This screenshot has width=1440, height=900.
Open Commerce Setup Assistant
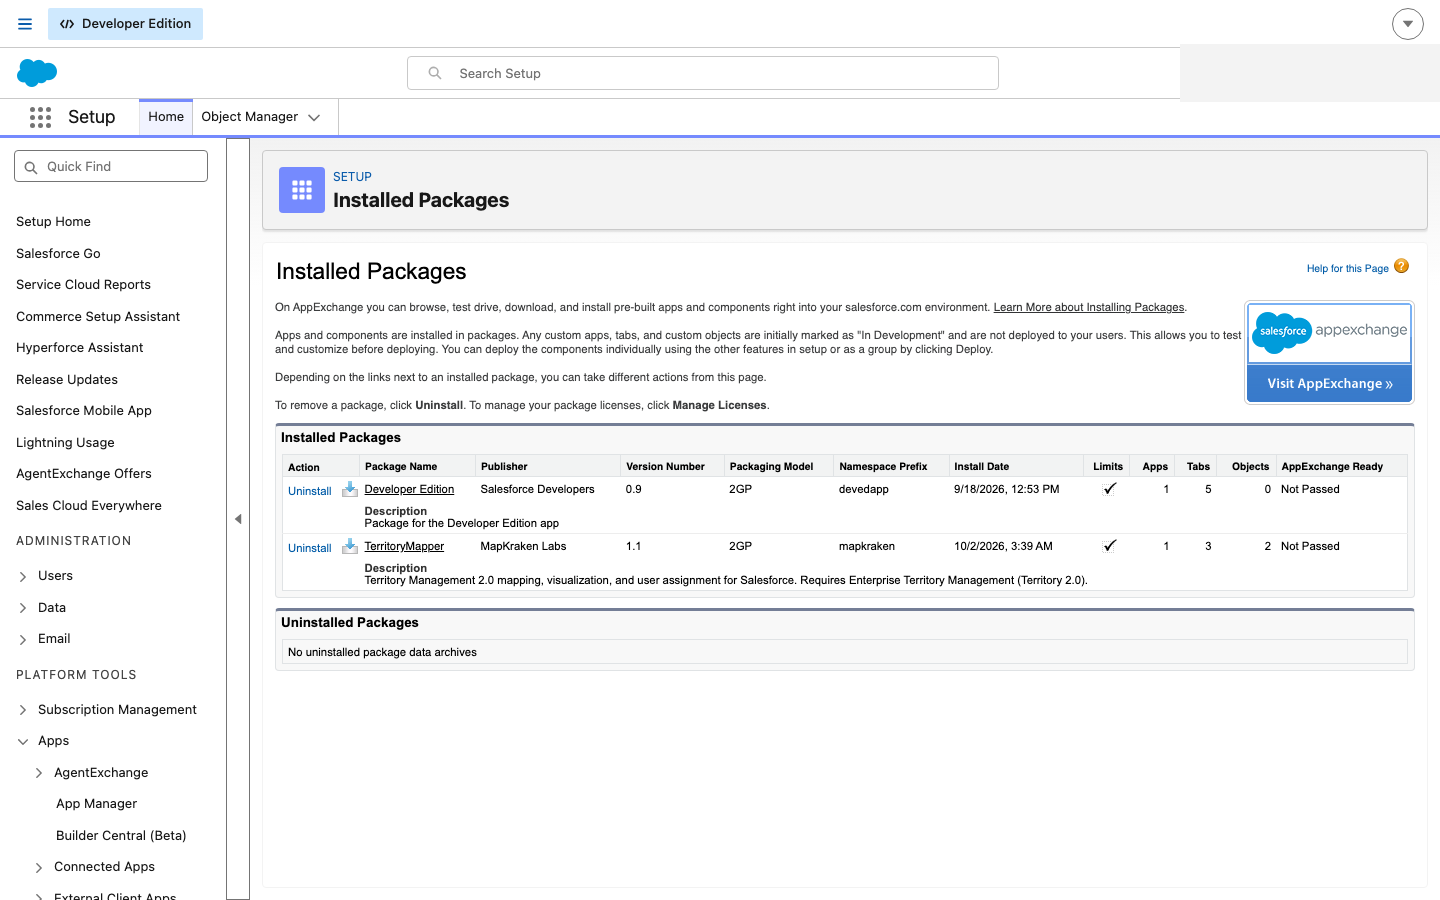(x=98, y=317)
